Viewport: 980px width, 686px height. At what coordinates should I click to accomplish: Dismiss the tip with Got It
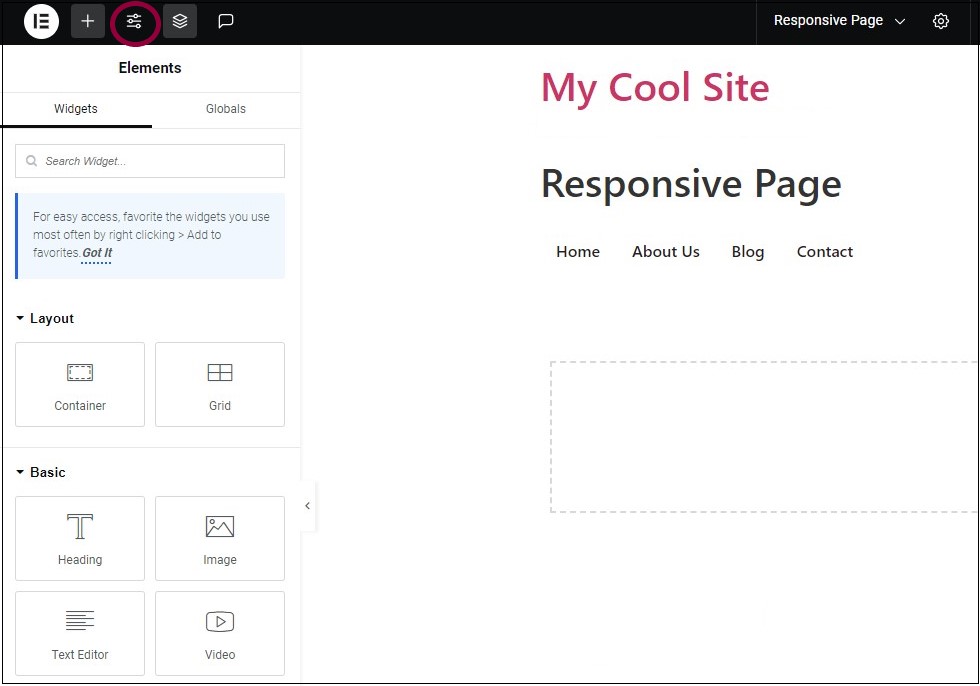(x=97, y=254)
